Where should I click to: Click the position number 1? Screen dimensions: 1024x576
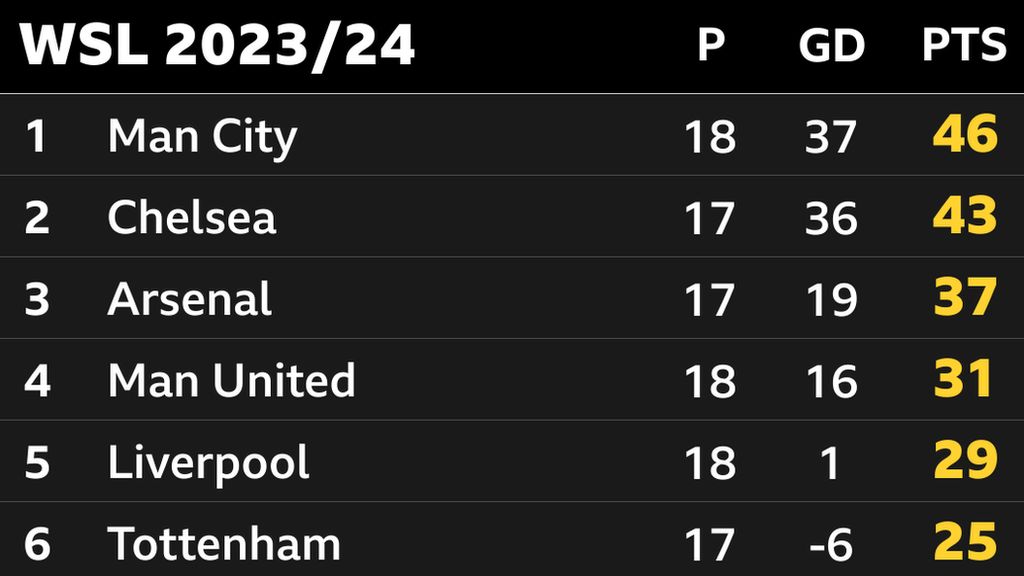tap(37, 137)
